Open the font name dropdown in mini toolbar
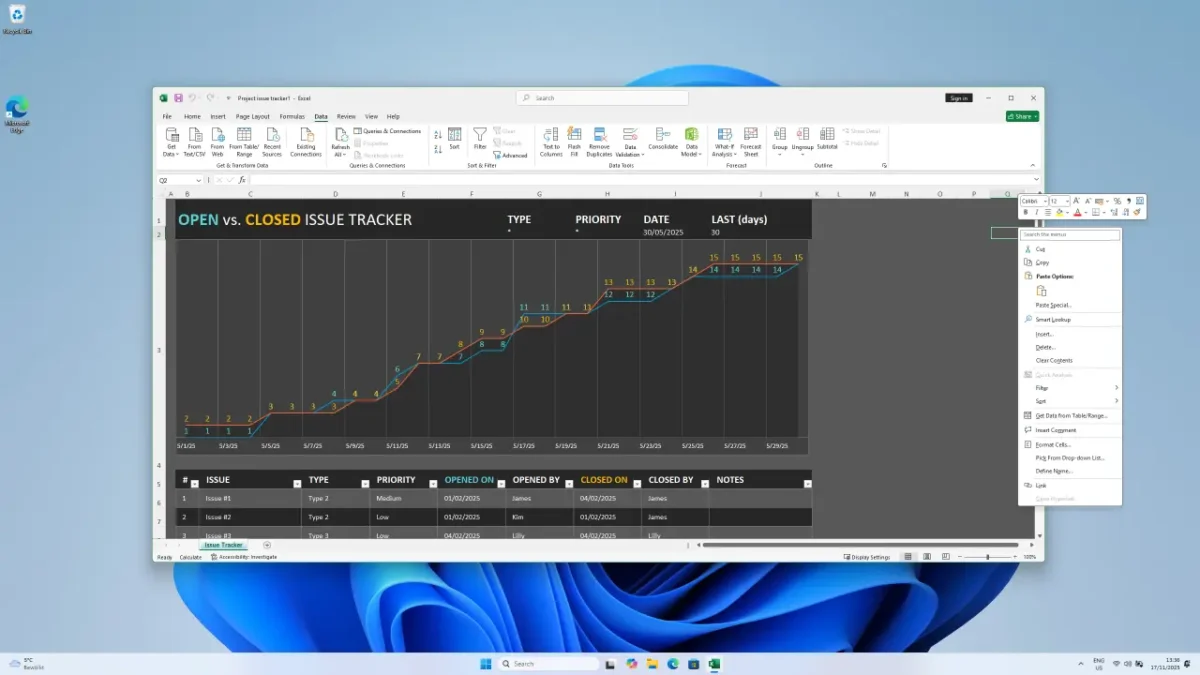This screenshot has width=1200, height=675. pos(1032,201)
